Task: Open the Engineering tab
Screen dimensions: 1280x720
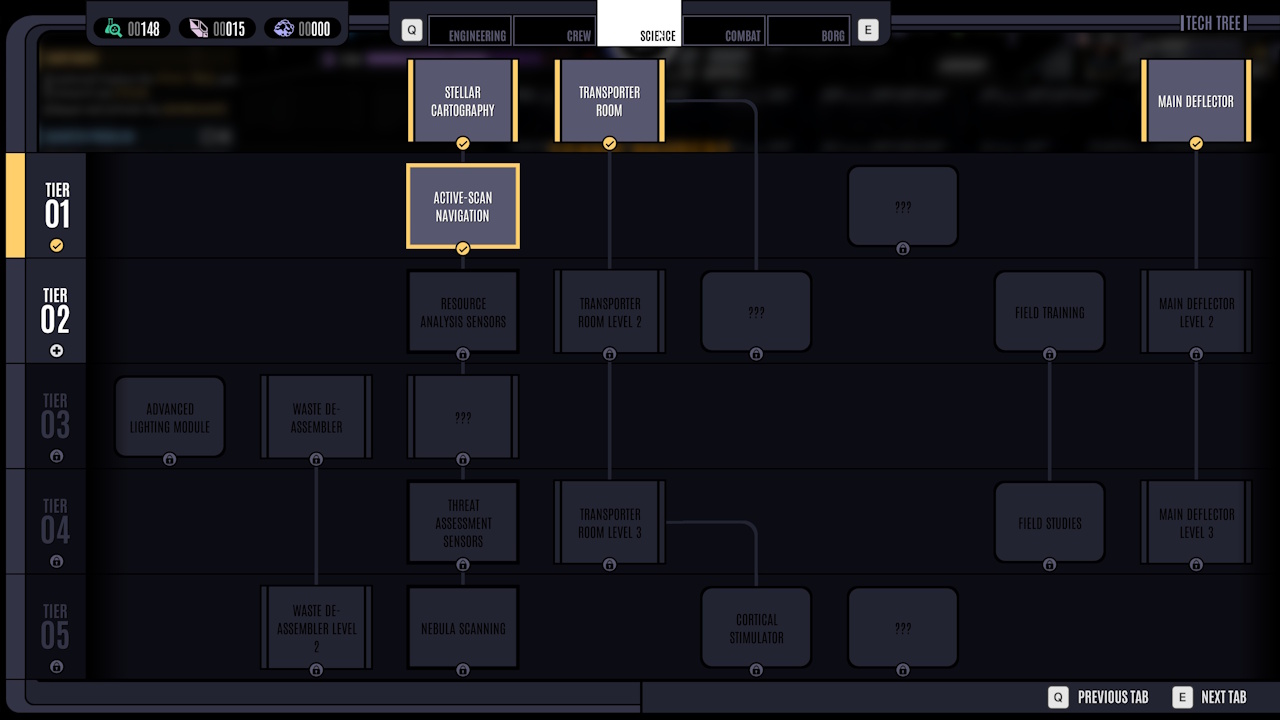Action: (x=470, y=31)
